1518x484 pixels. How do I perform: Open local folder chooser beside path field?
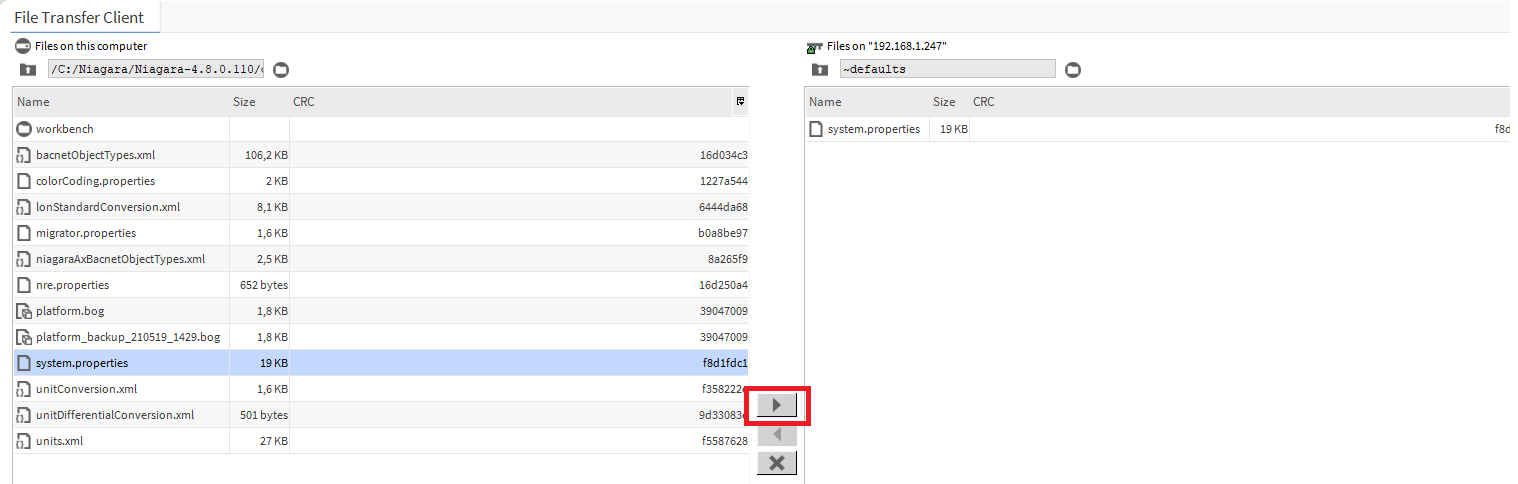point(281,69)
